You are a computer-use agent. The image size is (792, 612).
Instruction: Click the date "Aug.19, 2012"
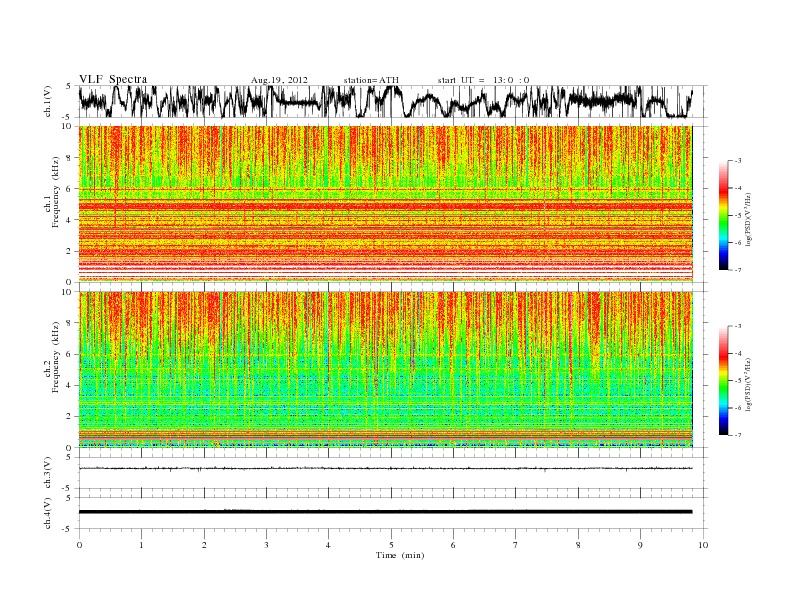point(279,80)
